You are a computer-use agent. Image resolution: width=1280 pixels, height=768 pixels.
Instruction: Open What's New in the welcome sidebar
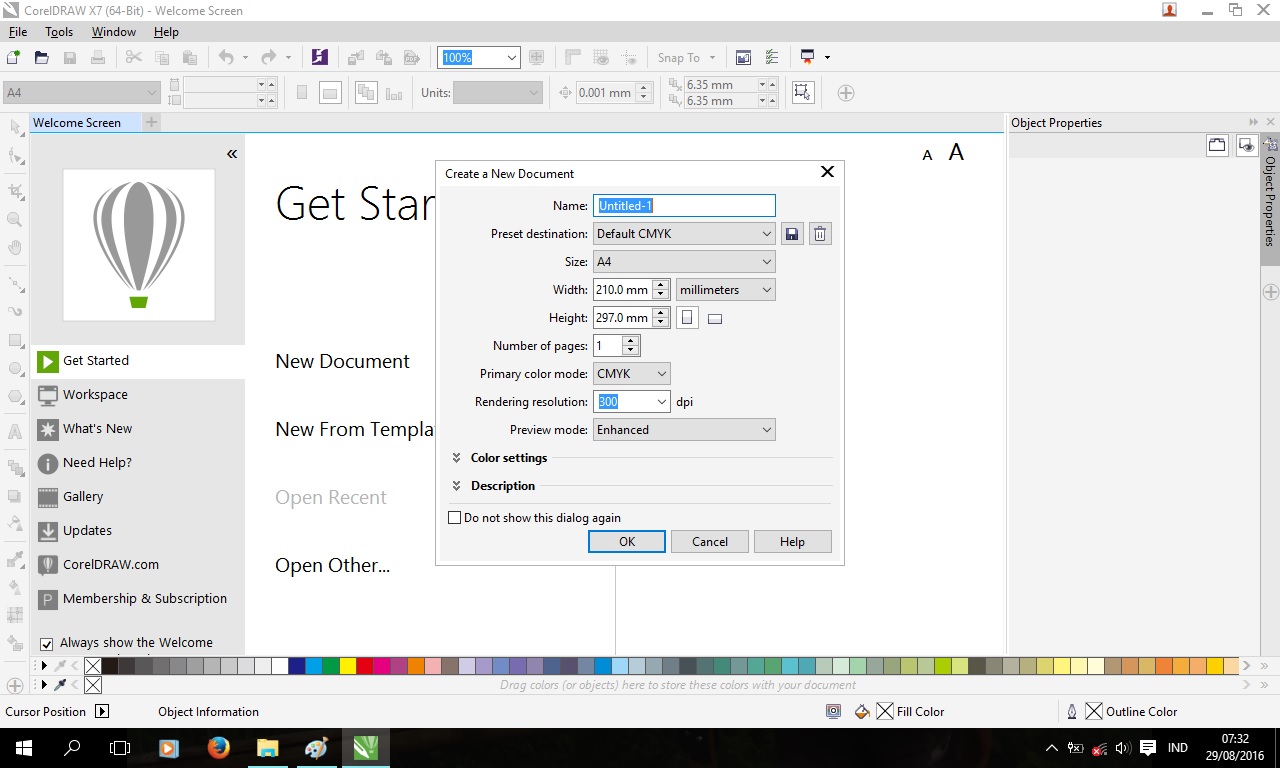pos(138,429)
